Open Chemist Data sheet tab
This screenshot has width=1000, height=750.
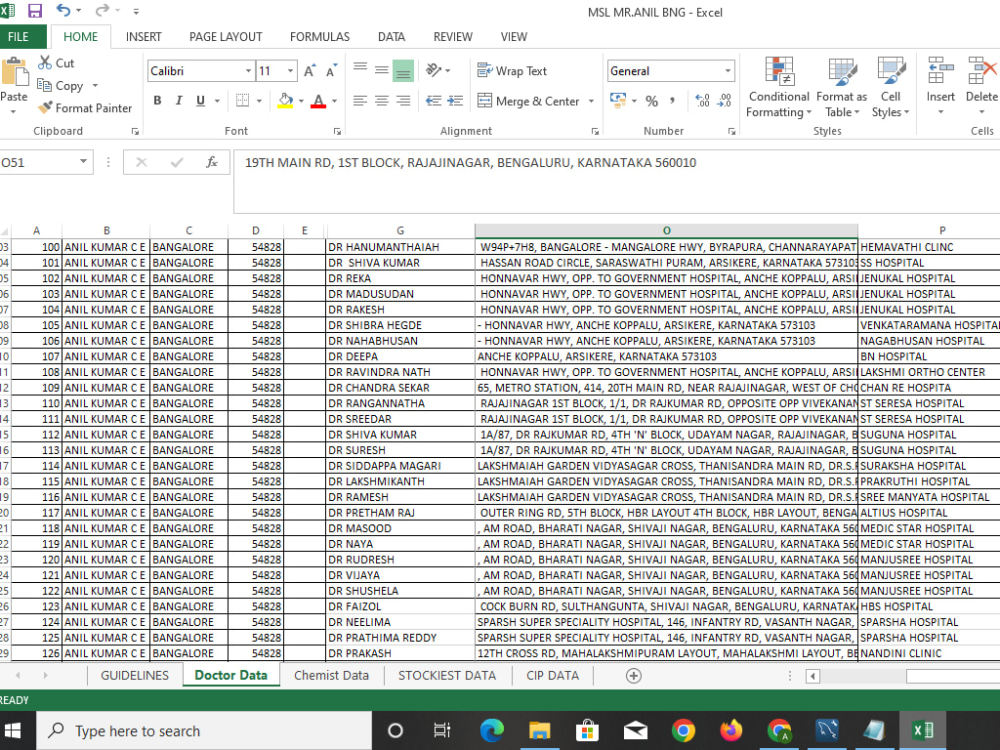[x=331, y=675]
